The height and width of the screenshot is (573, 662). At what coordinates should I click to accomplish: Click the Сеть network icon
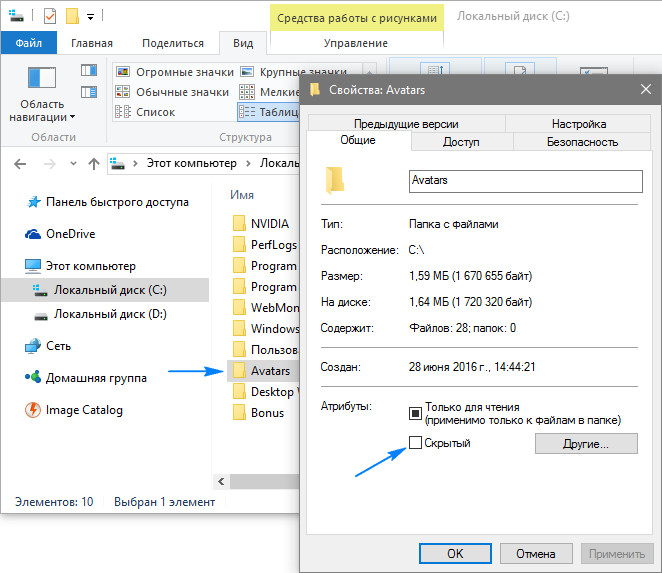(32, 346)
